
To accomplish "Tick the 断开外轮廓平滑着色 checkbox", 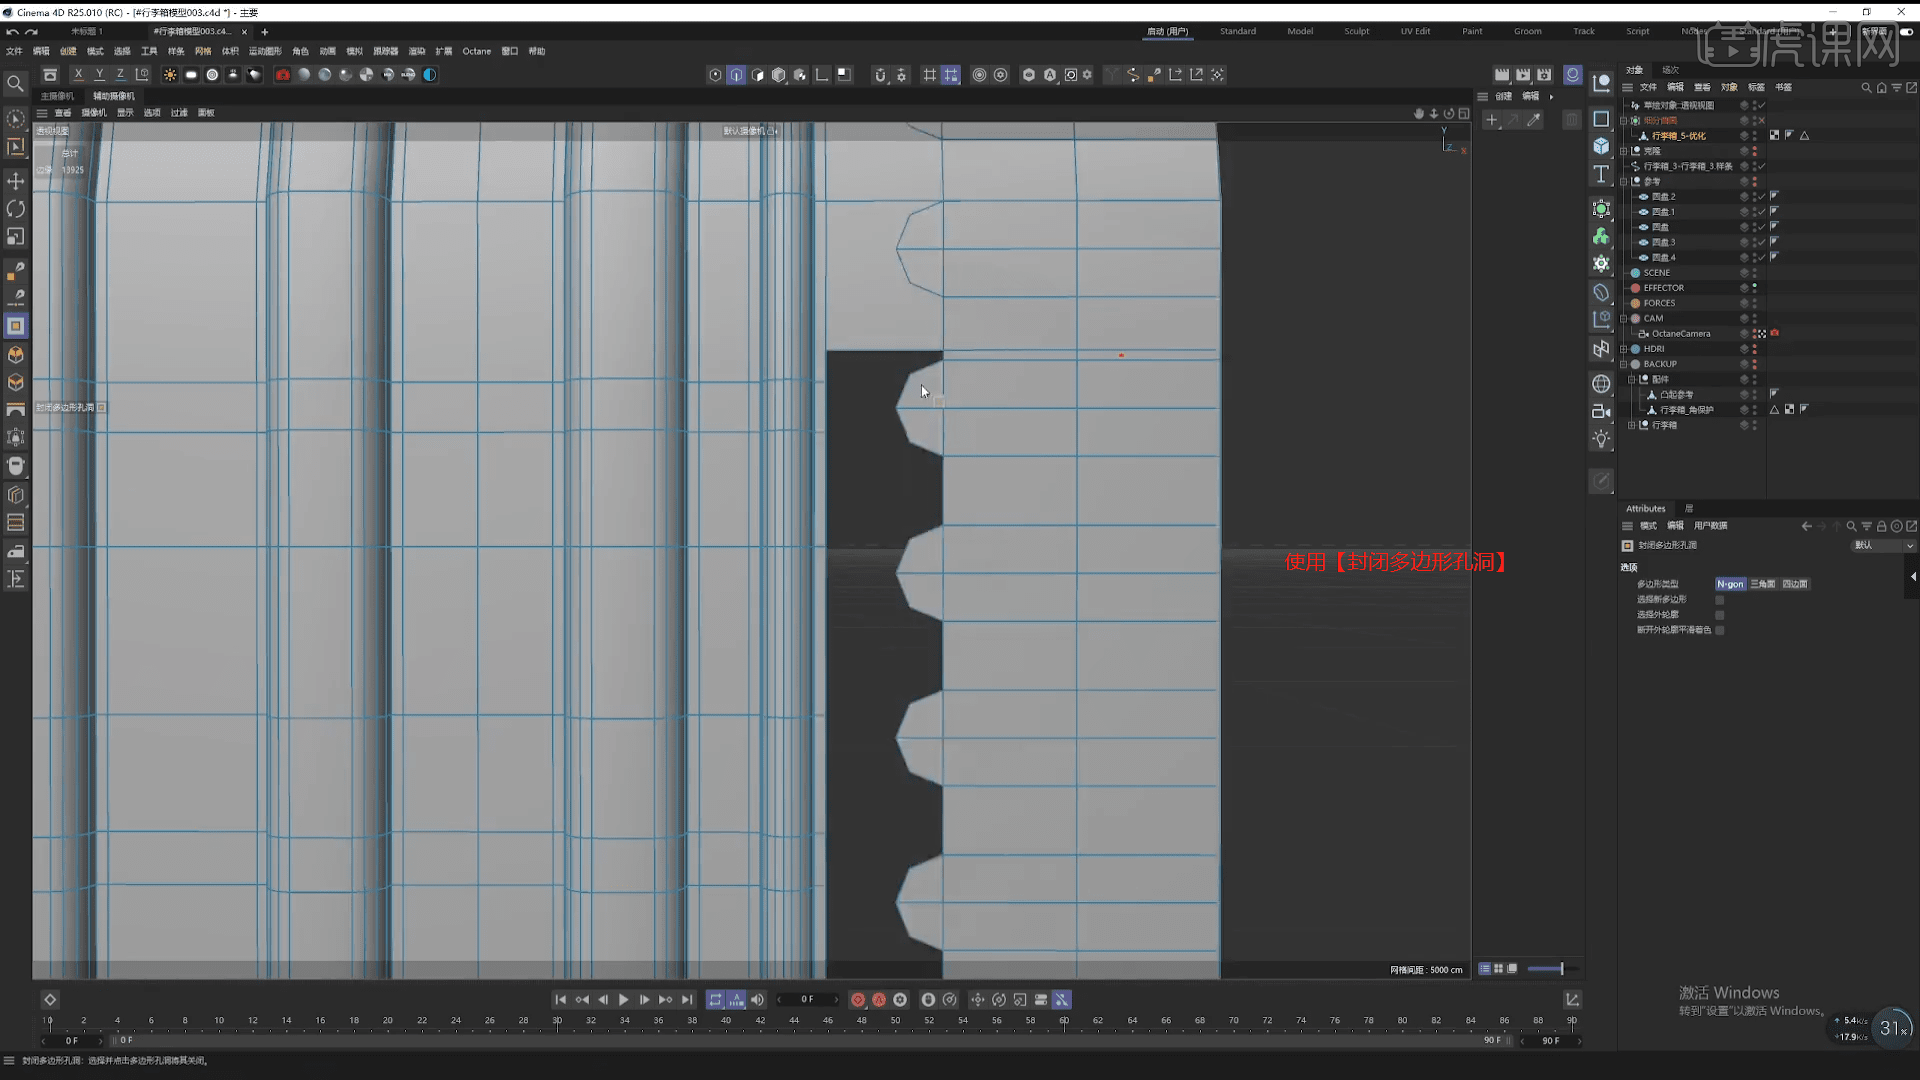I will (x=1720, y=630).
